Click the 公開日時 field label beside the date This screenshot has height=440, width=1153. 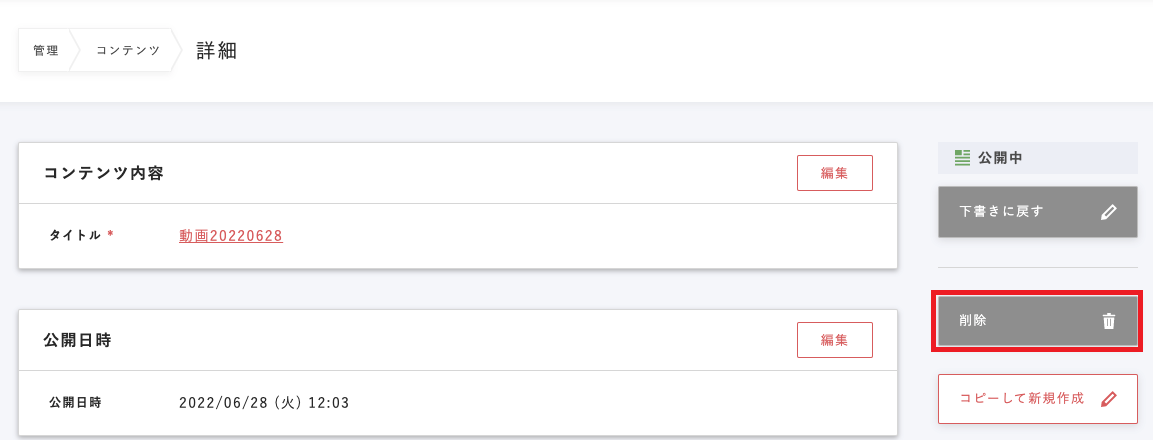pyautogui.click(x=75, y=403)
